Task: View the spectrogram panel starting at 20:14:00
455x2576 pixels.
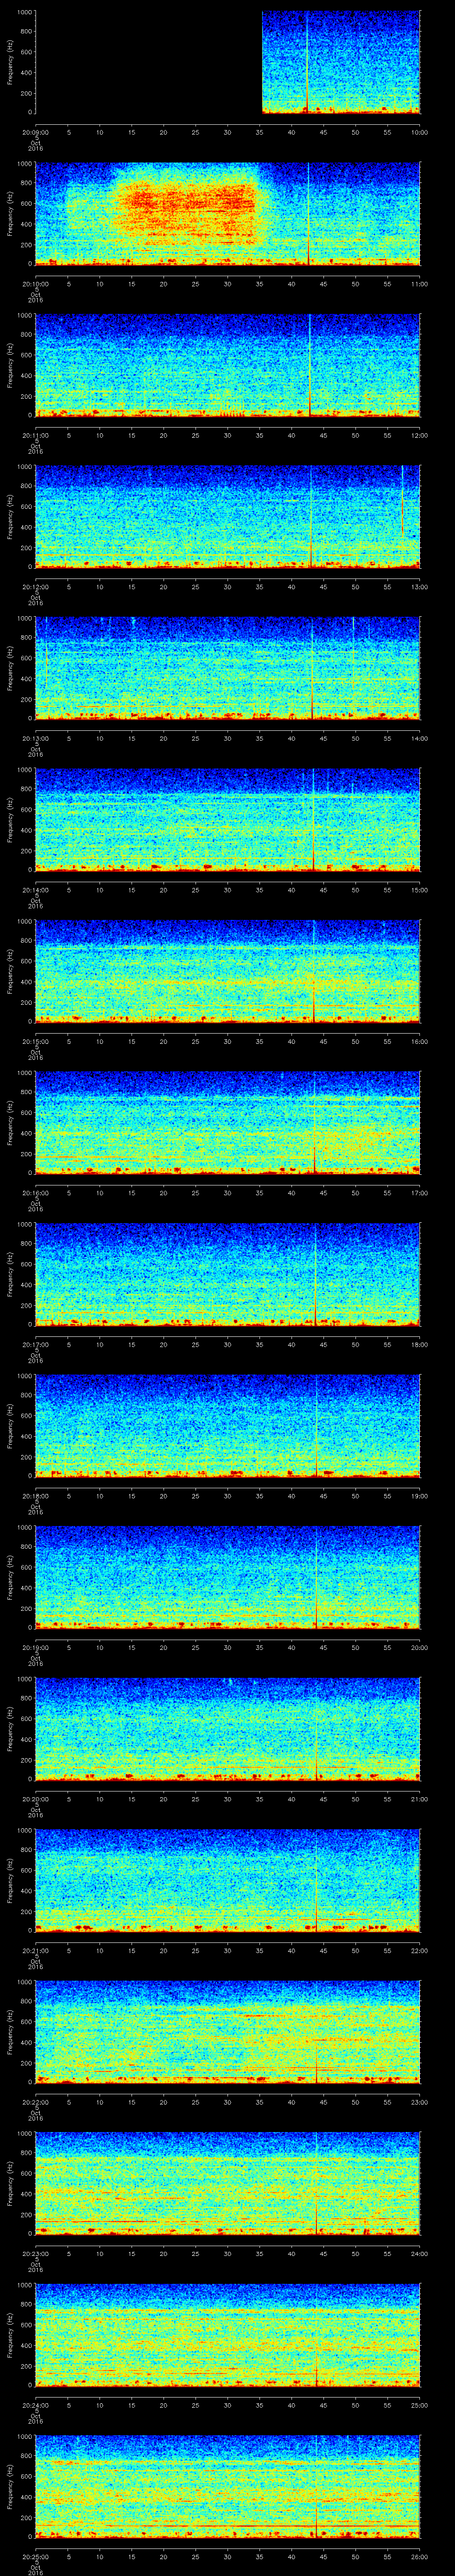Action: click(x=228, y=819)
